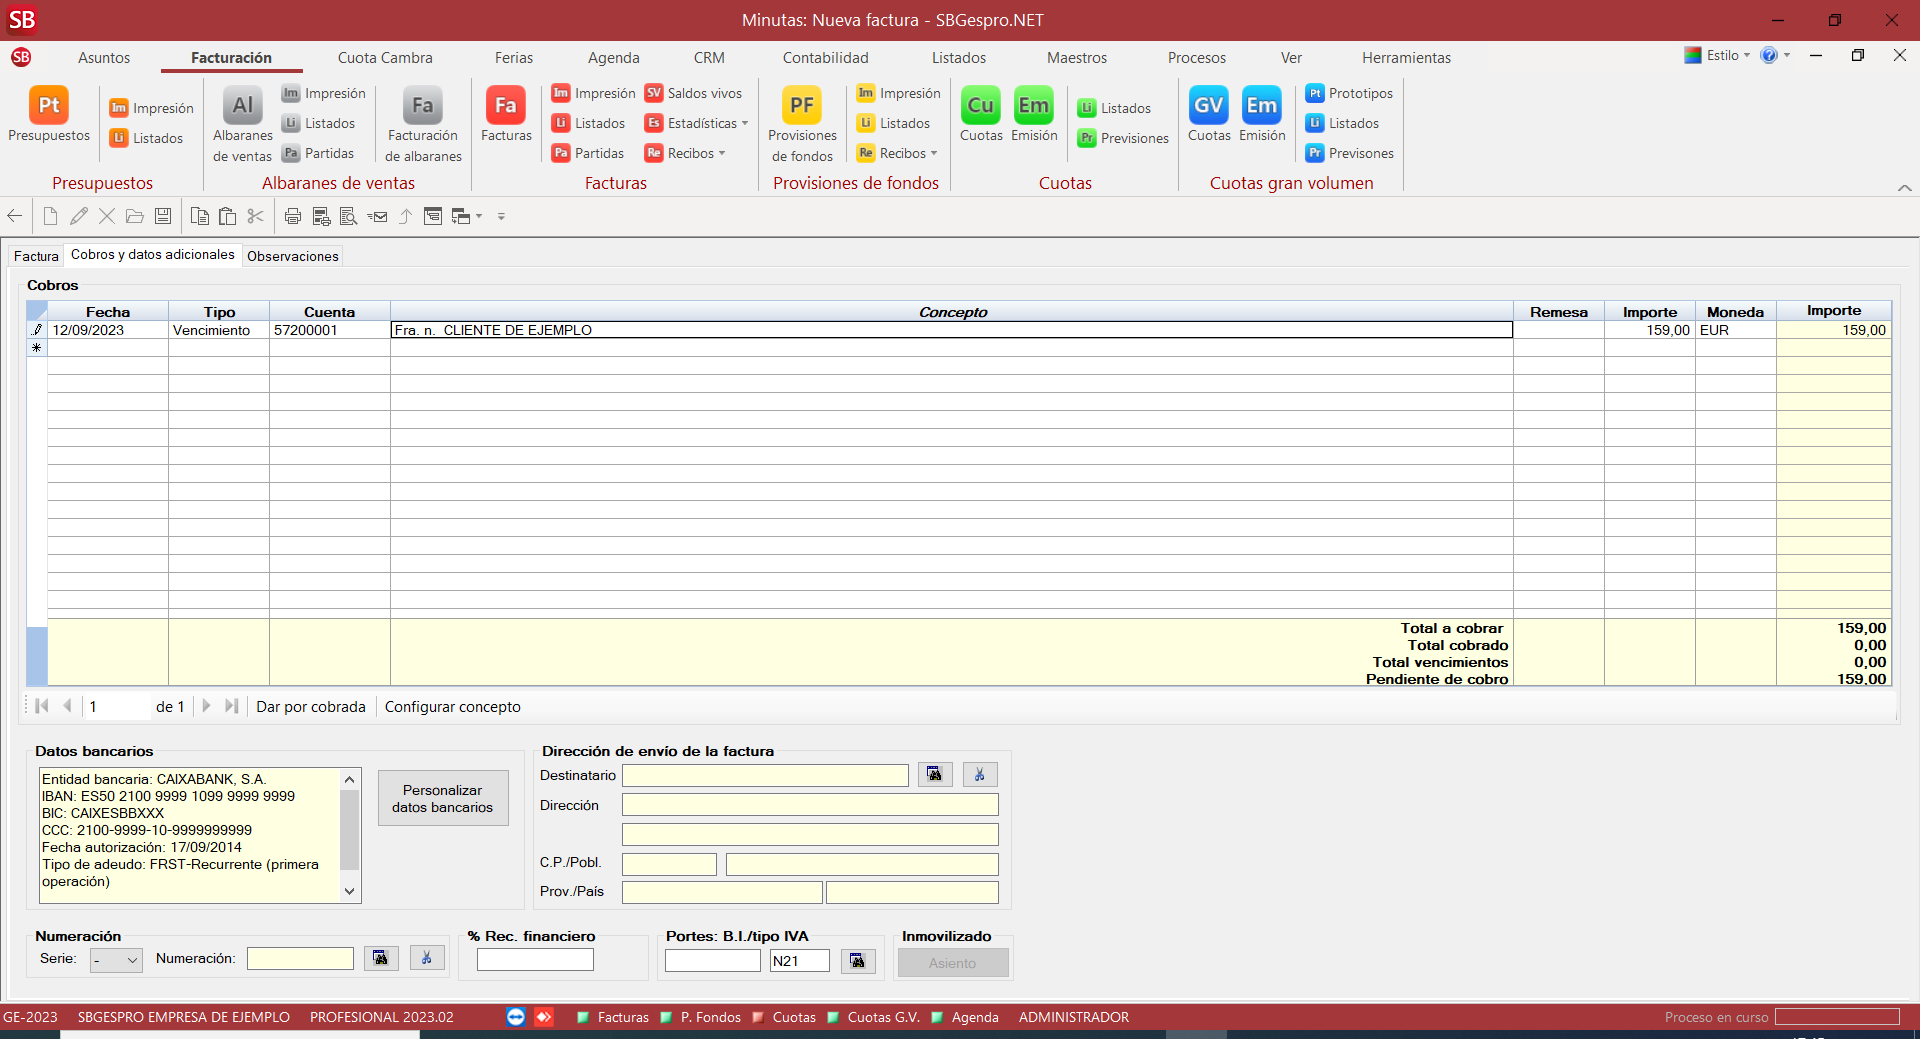Click the print icon in the toolbar

click(x=293, y=216)
